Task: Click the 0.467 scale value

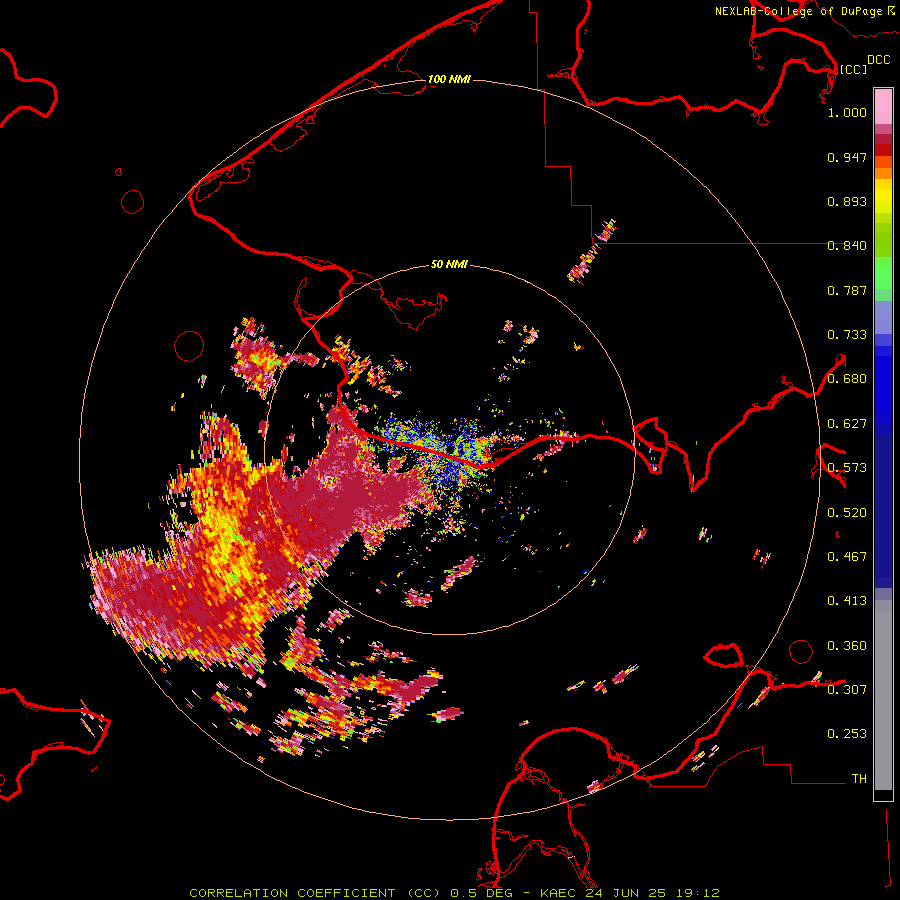Action: pos(847,557)
